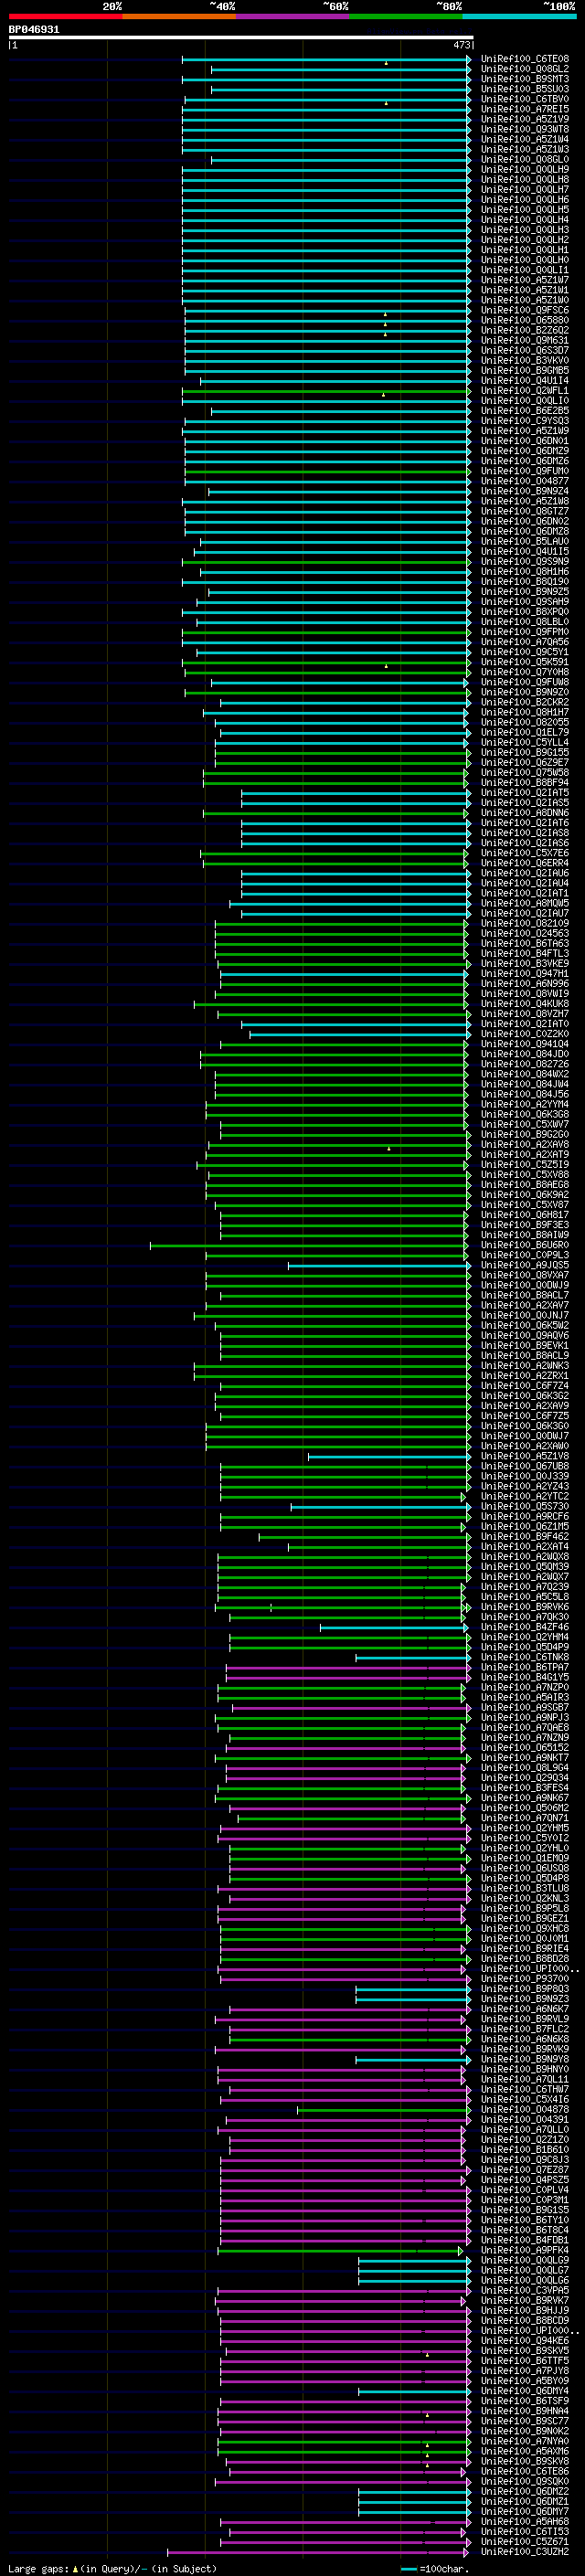Click the cyan alignment bar for UniRef100_A9JQS5
Image resolution: width=585 pixels, height=2576 pixels.
coord(380,1265)
